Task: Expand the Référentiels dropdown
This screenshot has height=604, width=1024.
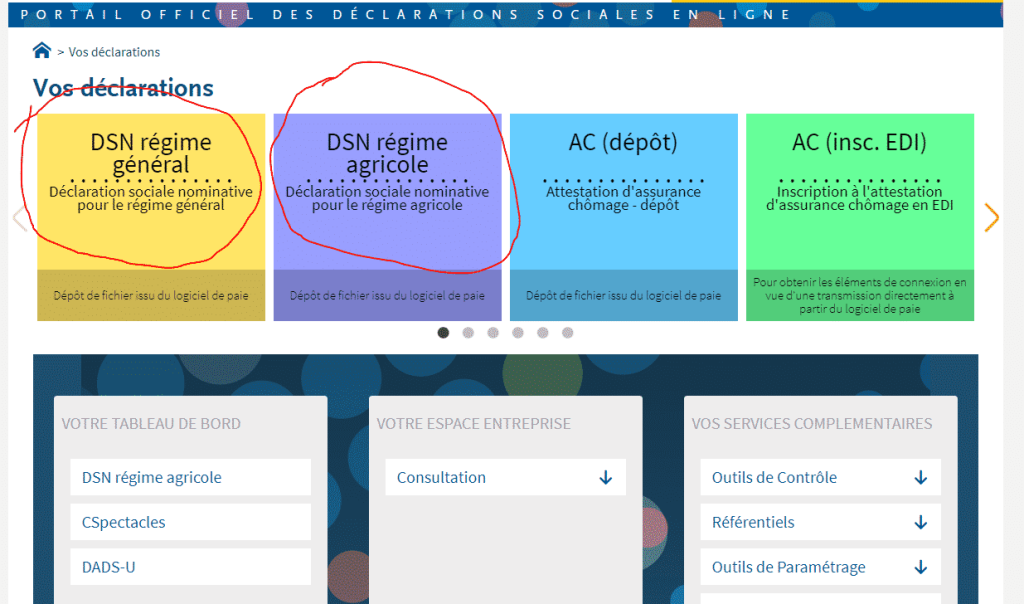Action: click(821, 522)
